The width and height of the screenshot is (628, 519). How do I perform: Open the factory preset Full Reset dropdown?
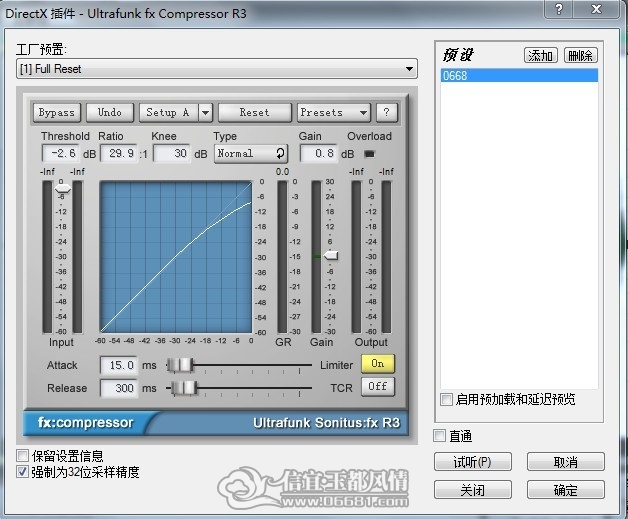point(217,69)
